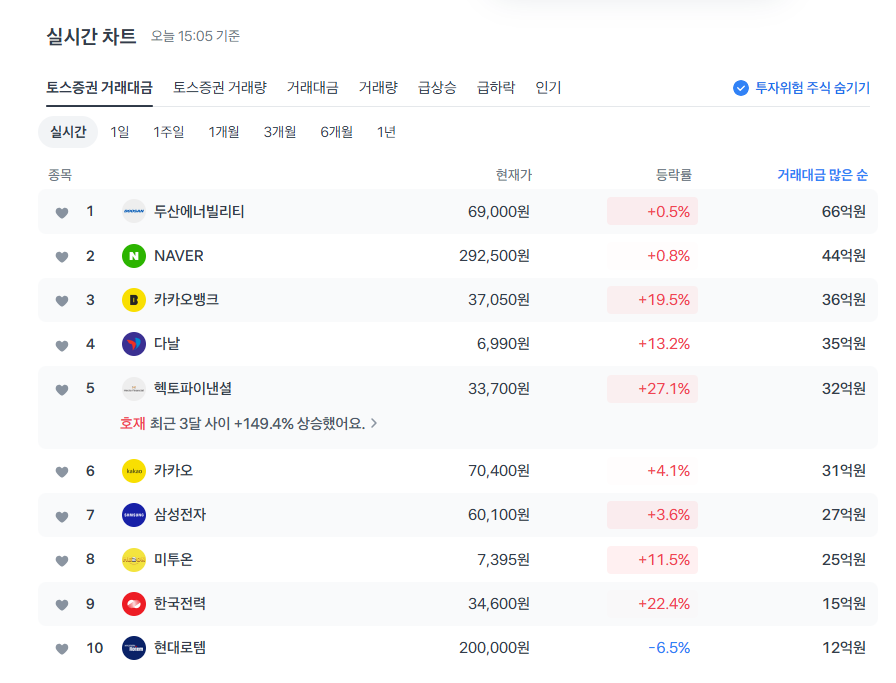The height and width of the screenshot is (683, 896).
Task: Click the 한국전력 logo icon
Action: (134, 604)
